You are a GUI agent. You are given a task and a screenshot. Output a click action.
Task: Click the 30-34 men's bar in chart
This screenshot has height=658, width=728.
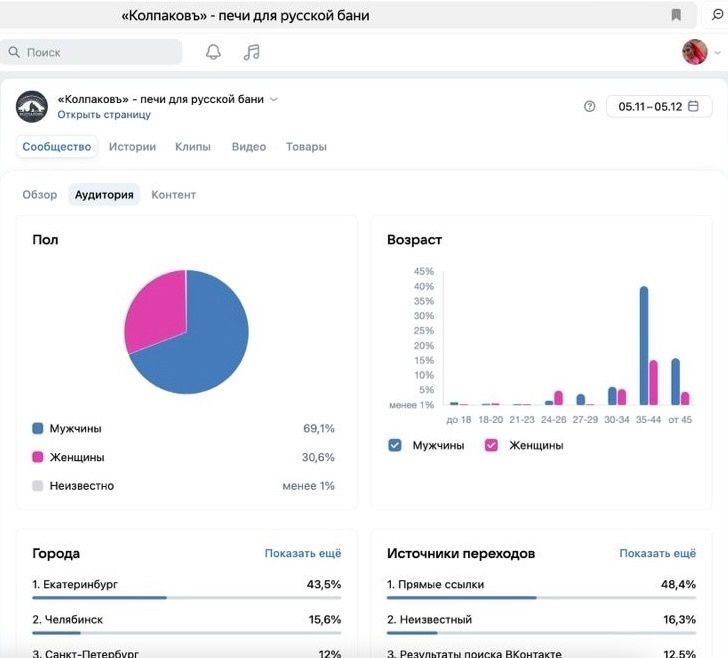(612, 396)
